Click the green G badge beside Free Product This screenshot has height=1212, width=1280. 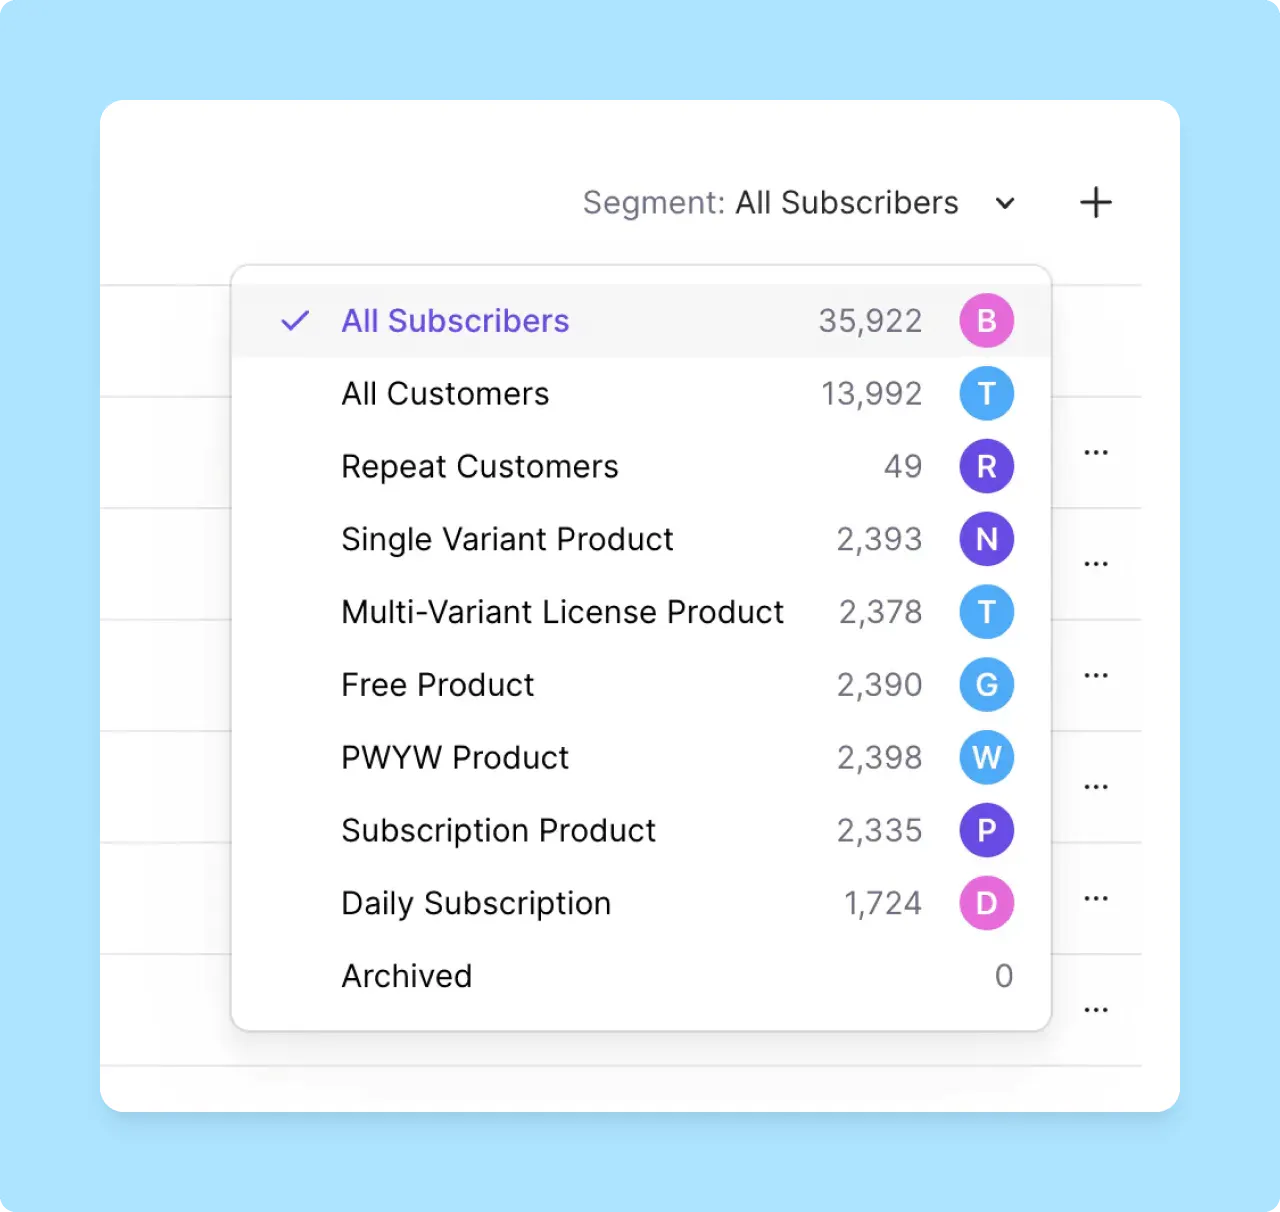[986, 684]
